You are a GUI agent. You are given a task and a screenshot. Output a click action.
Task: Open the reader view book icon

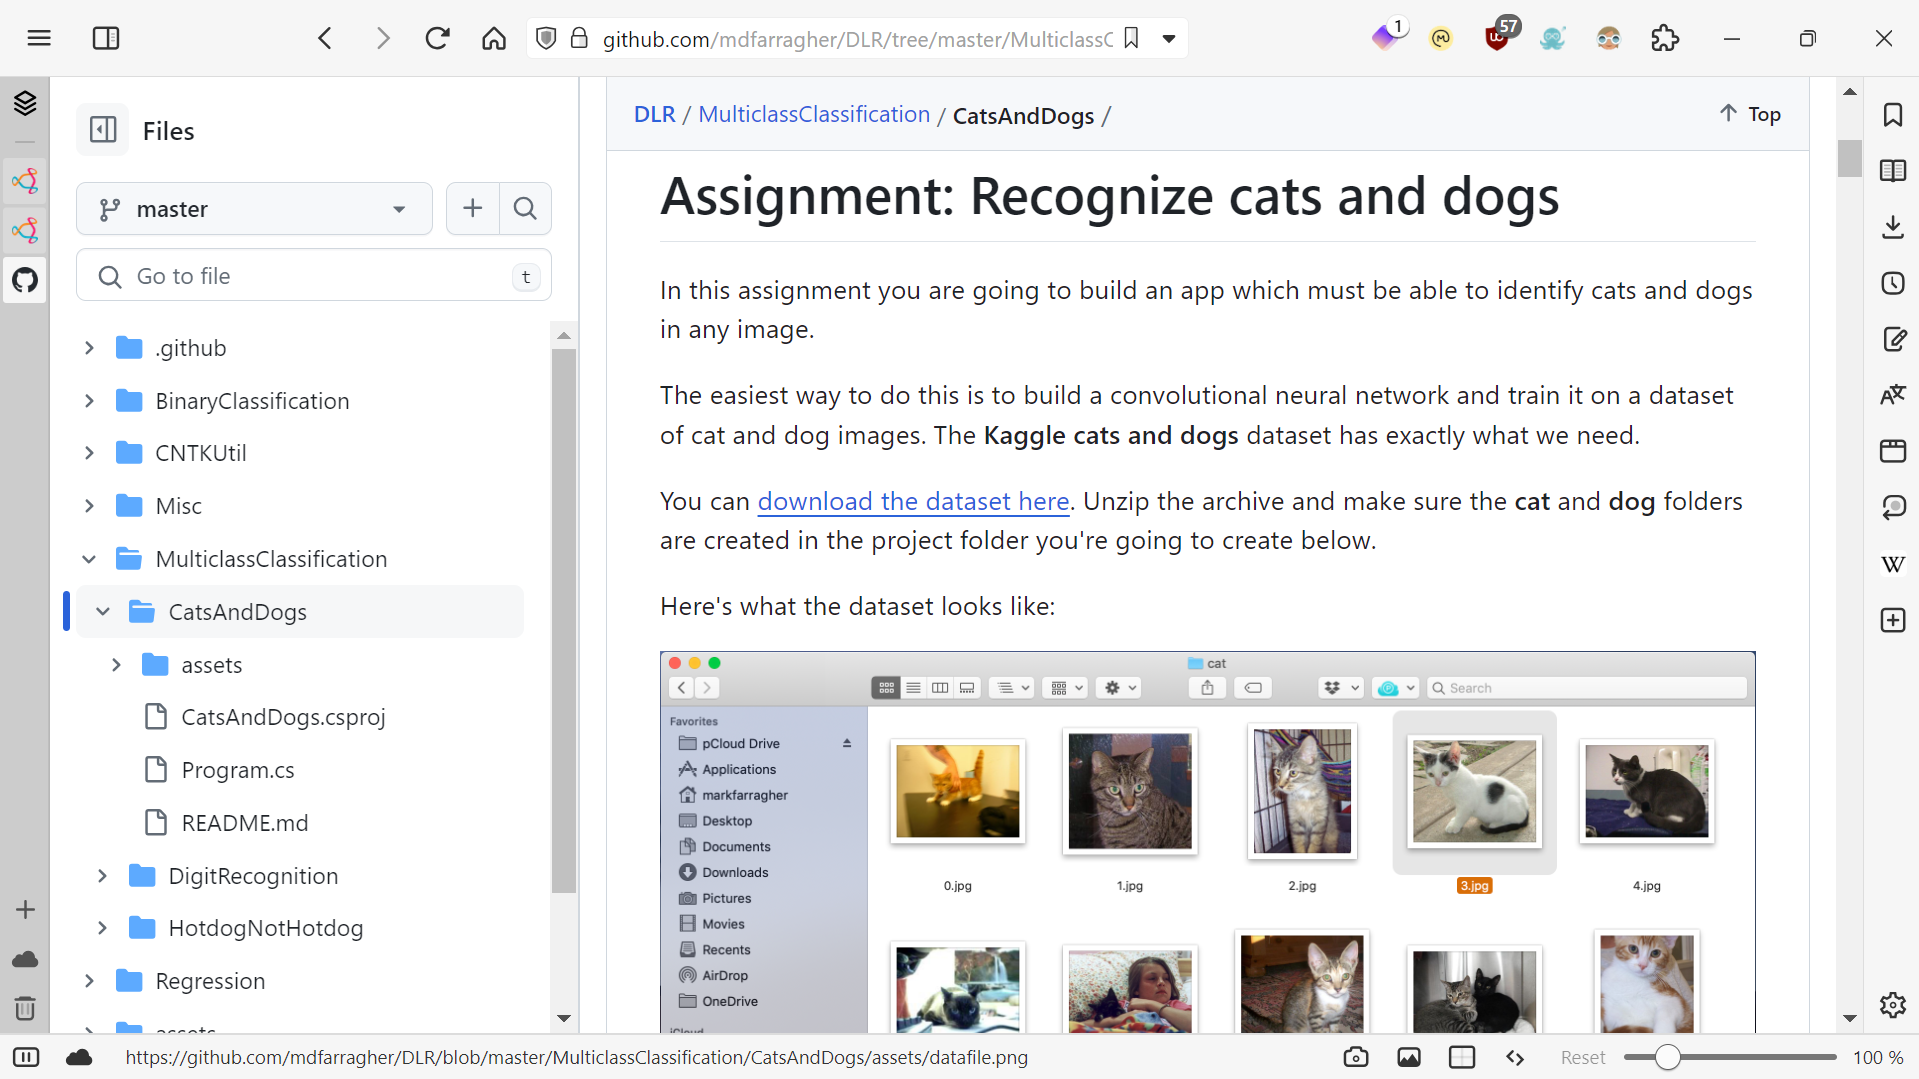[1893, 171]
